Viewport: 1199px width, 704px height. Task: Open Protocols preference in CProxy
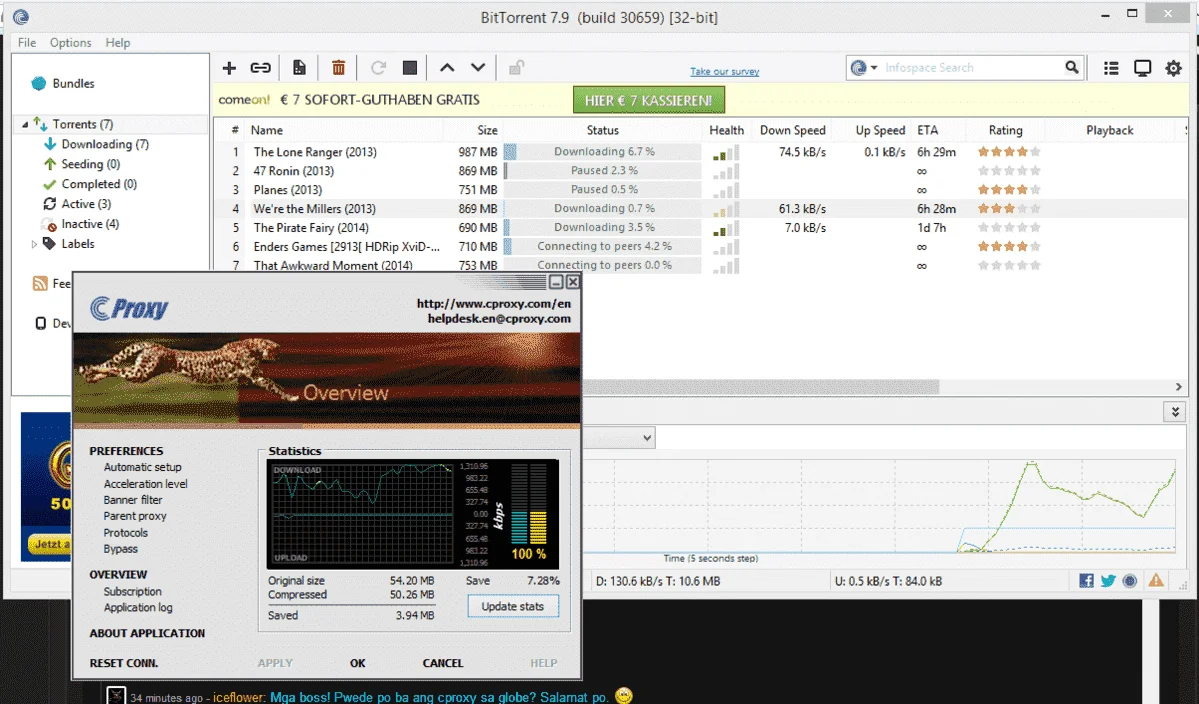point(125,533)
